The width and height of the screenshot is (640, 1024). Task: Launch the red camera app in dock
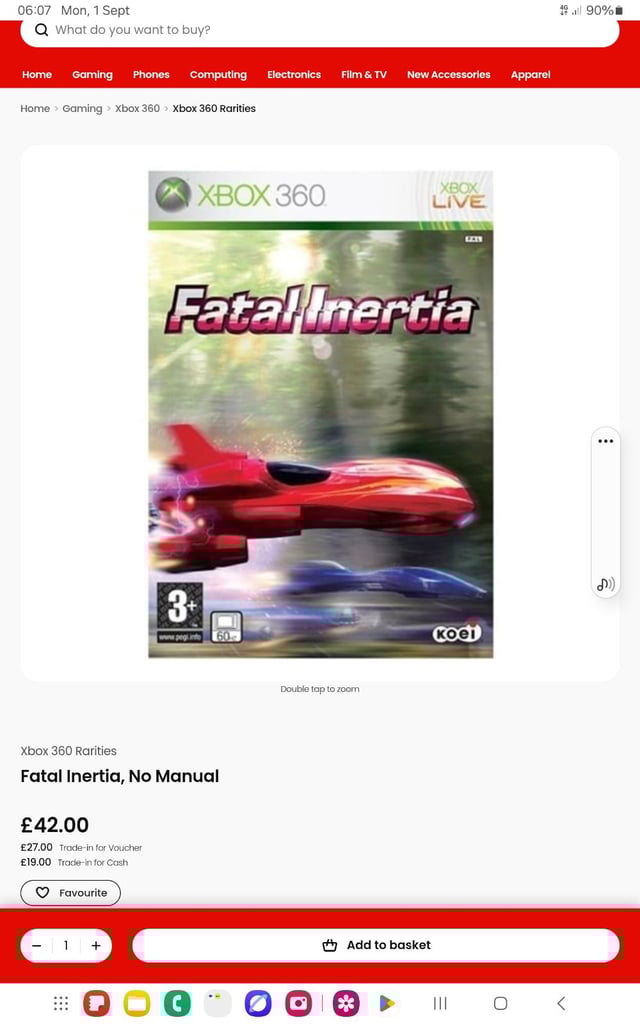point(298,1003)
